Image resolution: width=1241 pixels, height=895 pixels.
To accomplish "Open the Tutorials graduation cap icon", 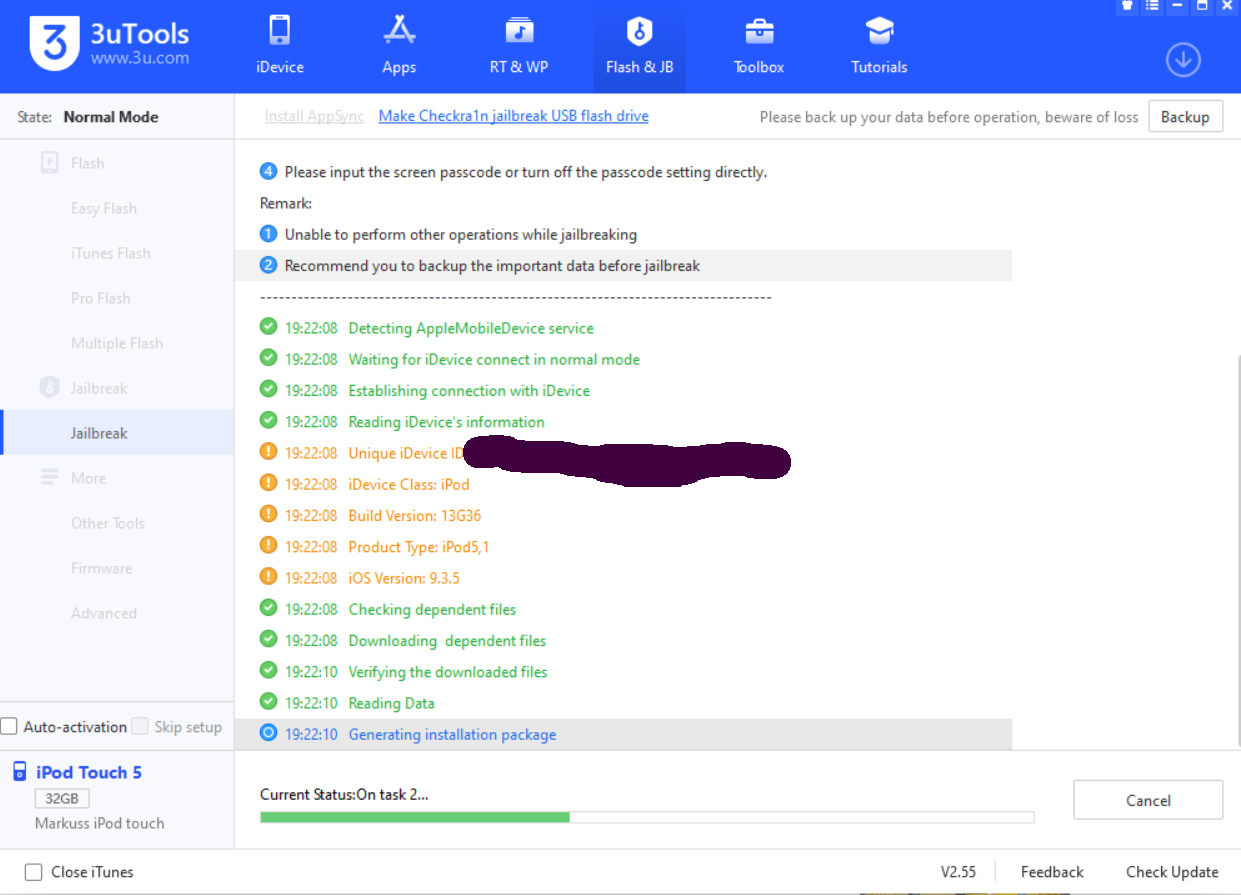I will [x=879, y=31].
